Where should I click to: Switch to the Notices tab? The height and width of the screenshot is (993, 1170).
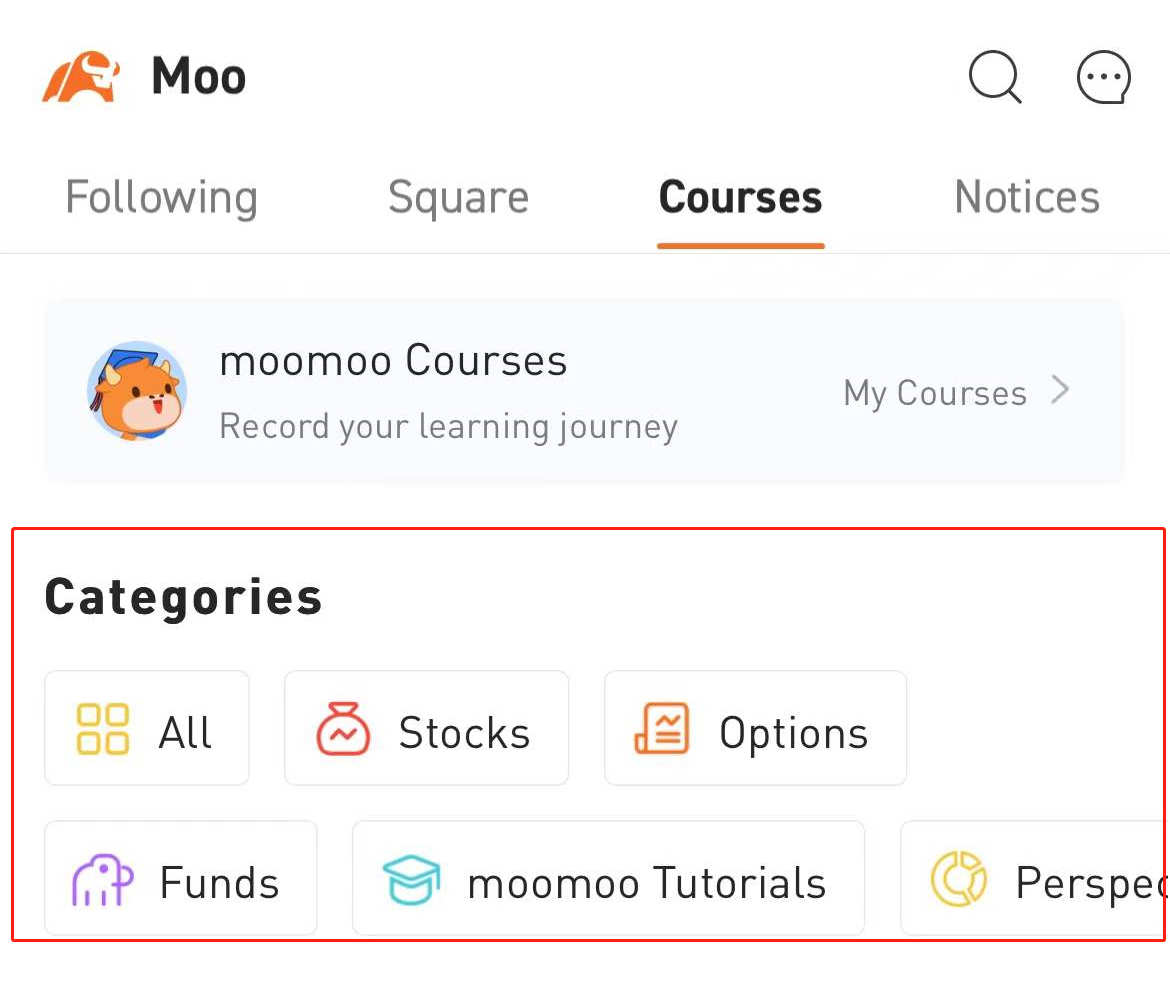click(x=1027, y=197)
